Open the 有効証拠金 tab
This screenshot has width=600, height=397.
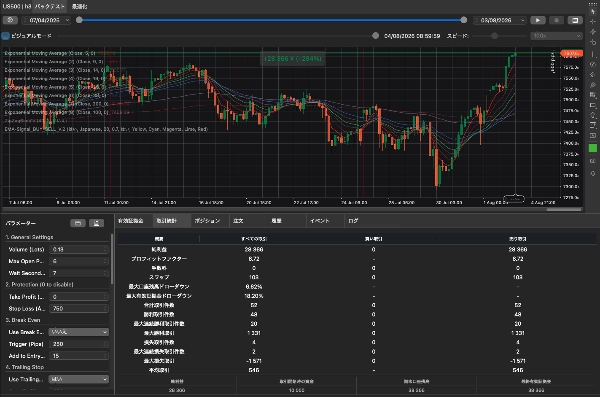point(130,221)
